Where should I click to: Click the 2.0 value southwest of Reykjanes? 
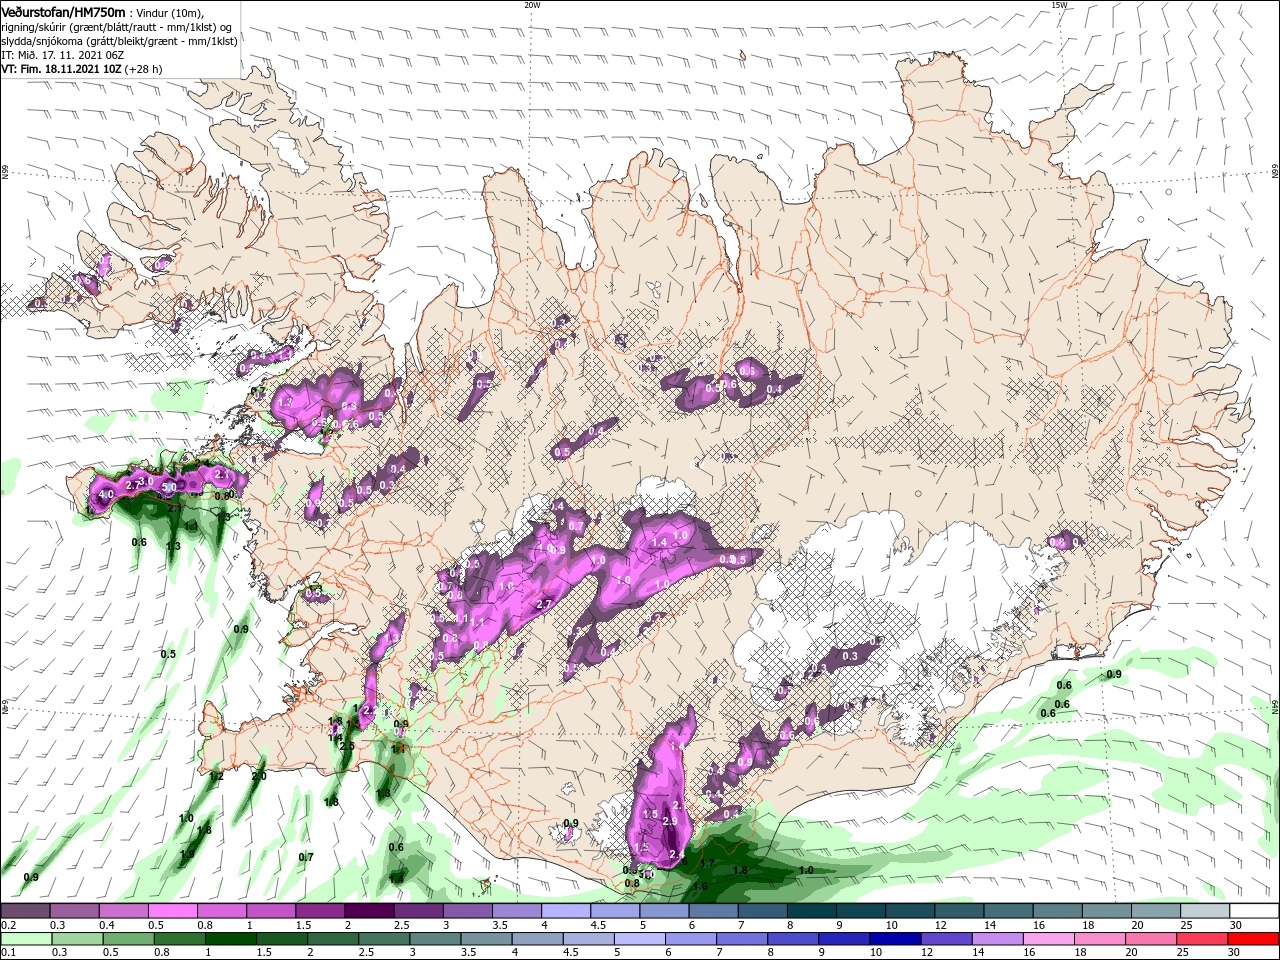tap(259, 776)
